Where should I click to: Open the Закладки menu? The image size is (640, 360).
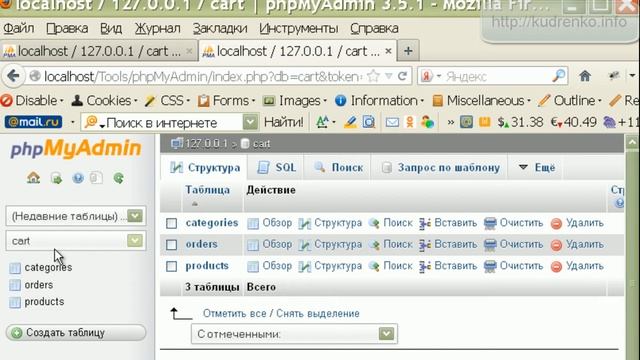pos(220,29)
